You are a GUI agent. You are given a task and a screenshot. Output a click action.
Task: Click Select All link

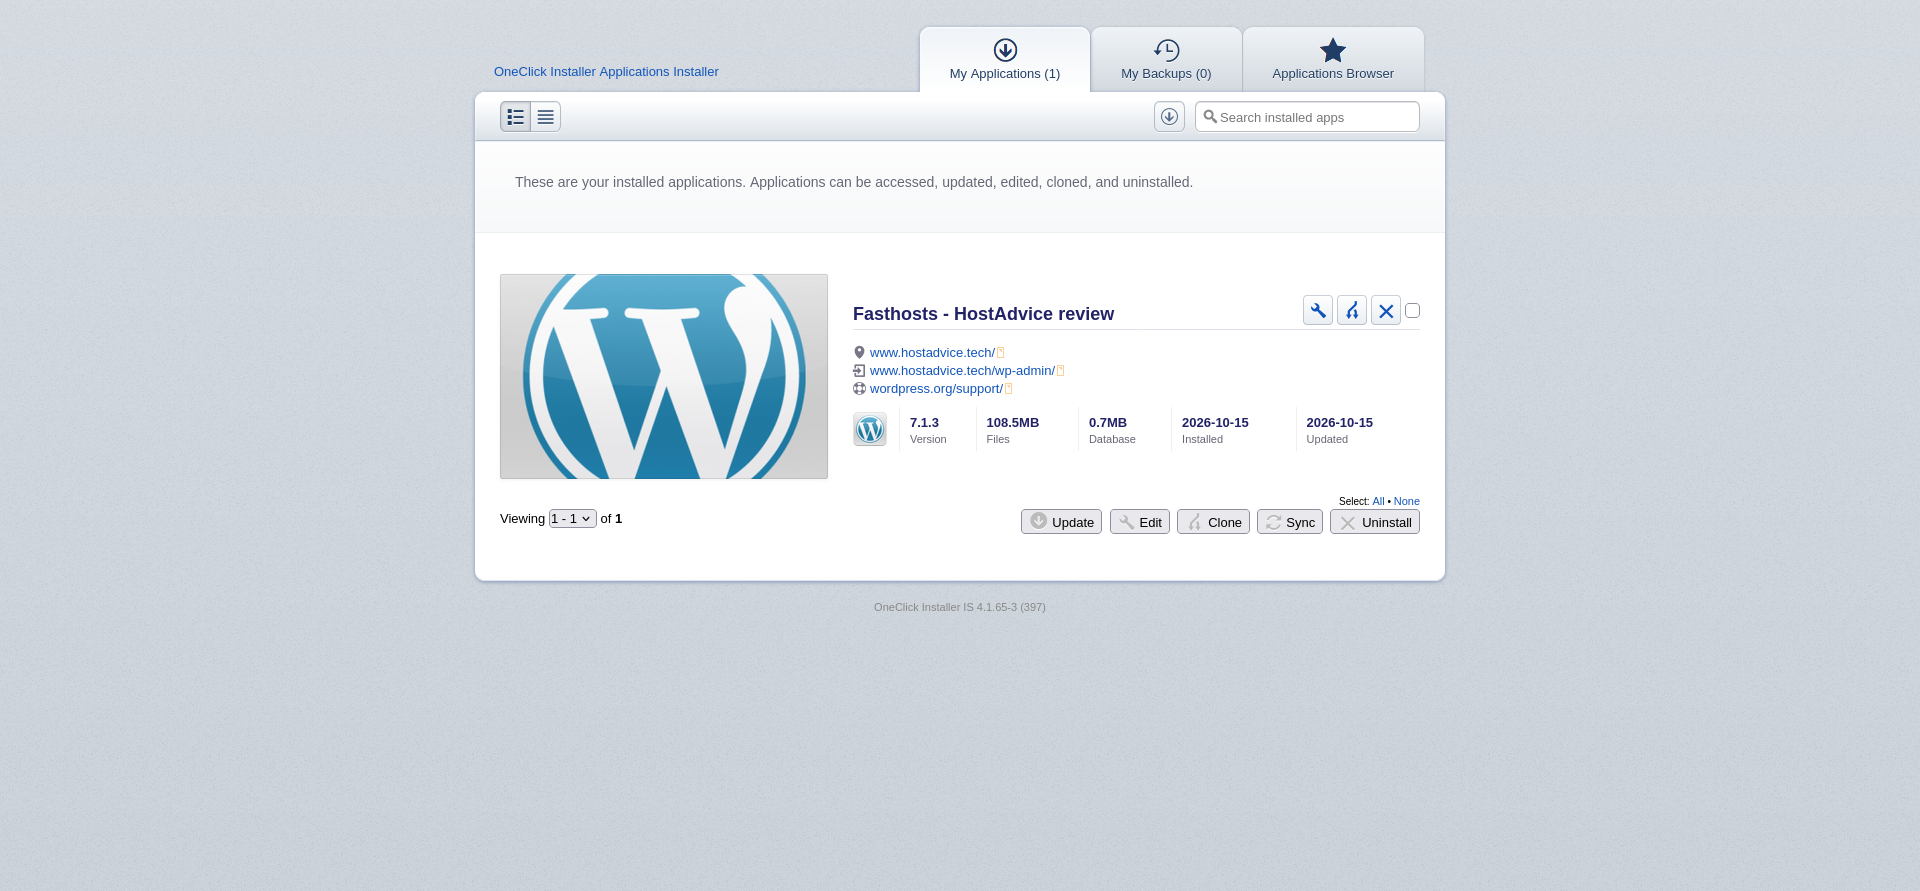tap(1378, 501)
